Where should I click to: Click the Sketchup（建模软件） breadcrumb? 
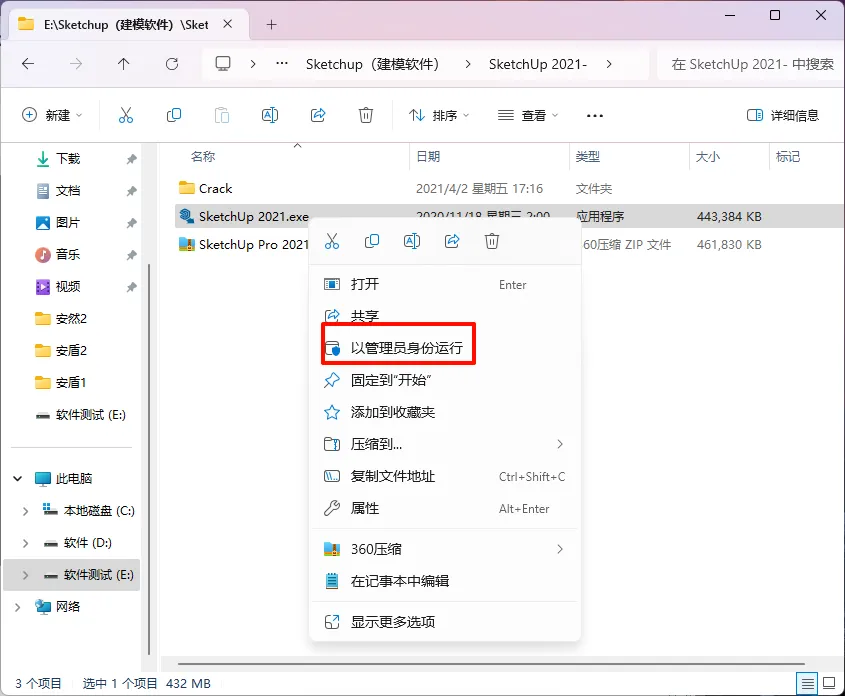372,64
